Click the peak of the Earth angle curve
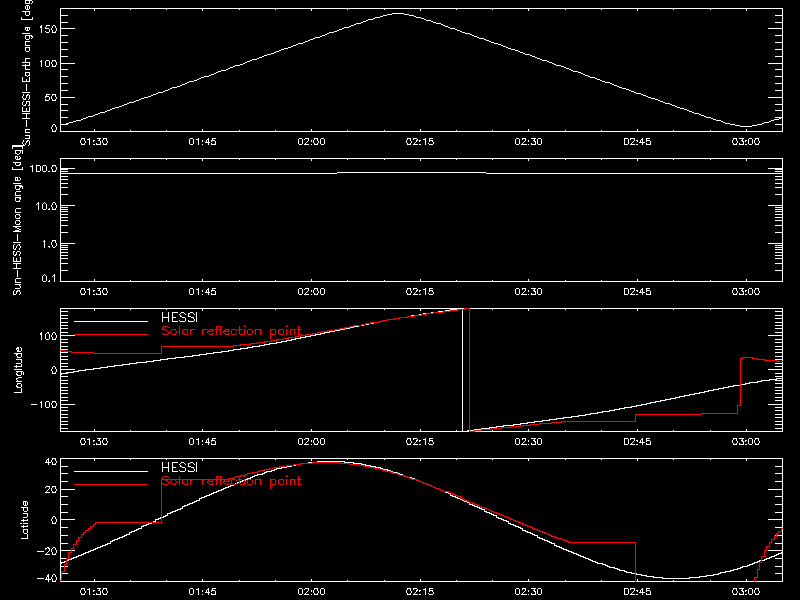This screenshot has width=800, height=600. pyautogui.click(x=397, y=14)
